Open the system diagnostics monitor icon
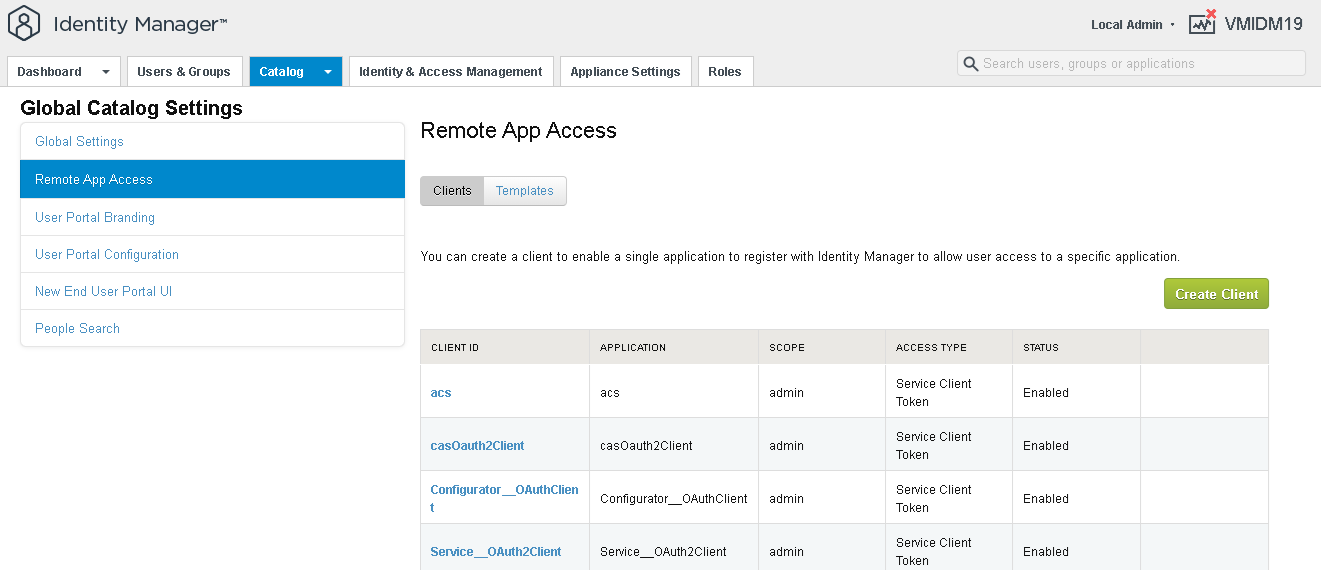Image resolution: width=1321 pixels, height=570 pixels. 1202,22
